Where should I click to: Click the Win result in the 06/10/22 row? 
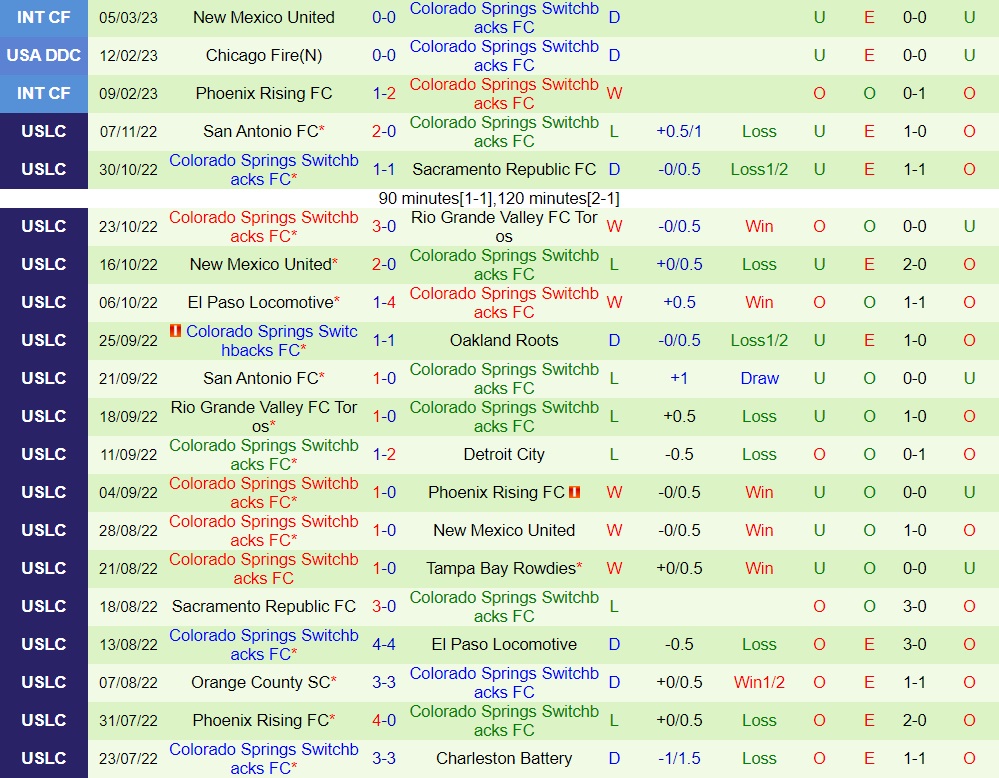tap(759, 302)
